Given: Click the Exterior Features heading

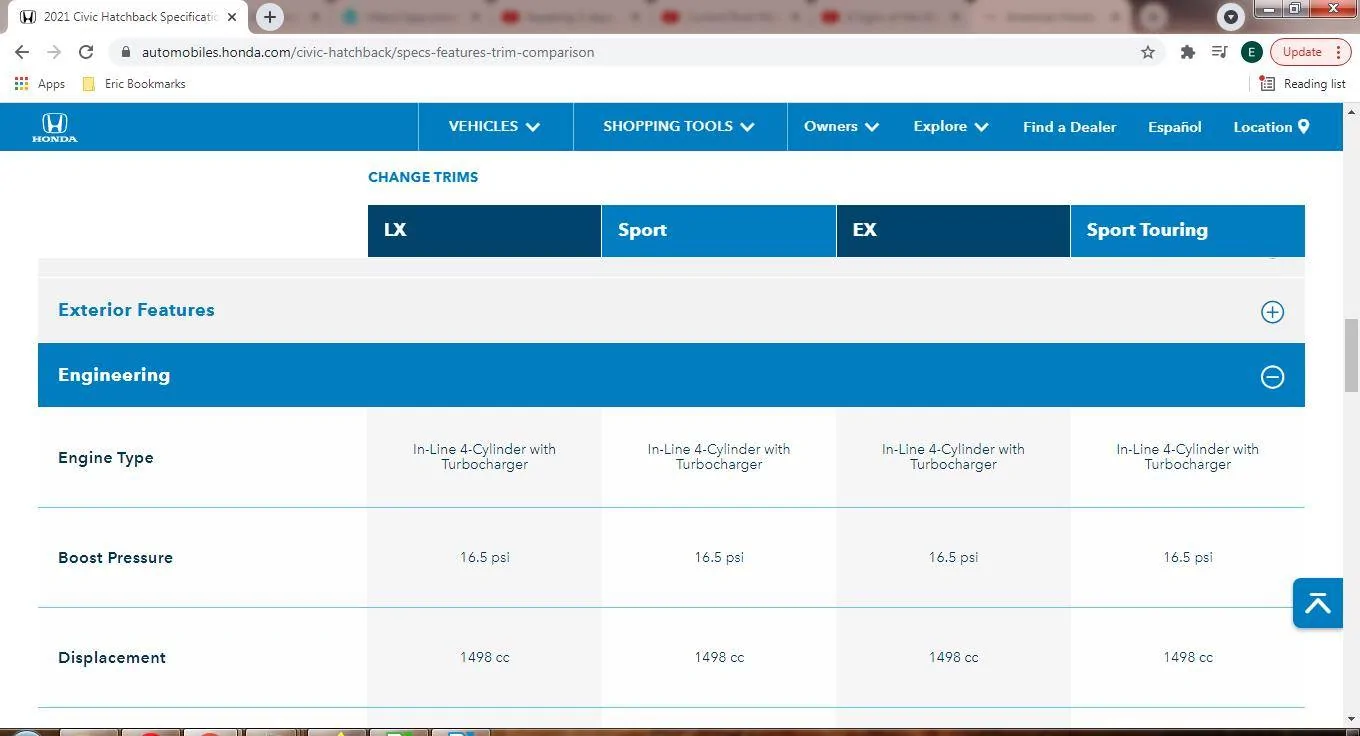Looking at the screenshot, I should [136, 310].
